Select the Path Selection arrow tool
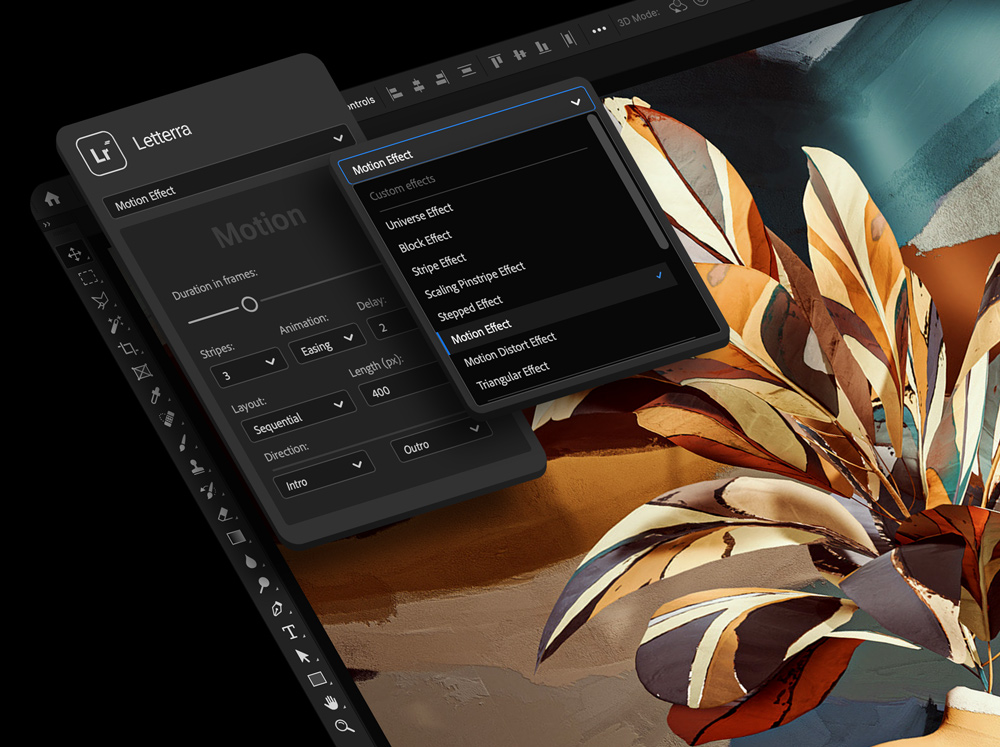Screen dimensions: 1000x747 point(303,655)
